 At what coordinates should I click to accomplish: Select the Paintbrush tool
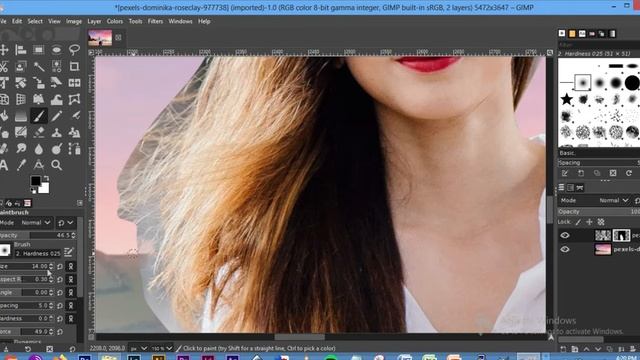tap(39, 116)
